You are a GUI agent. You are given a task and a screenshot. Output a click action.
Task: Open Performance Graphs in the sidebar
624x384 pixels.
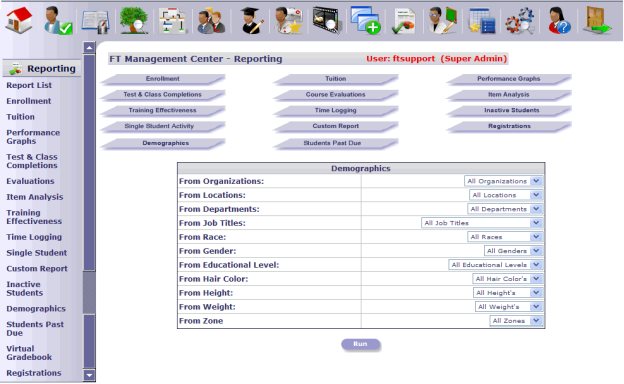pos(33,137)
